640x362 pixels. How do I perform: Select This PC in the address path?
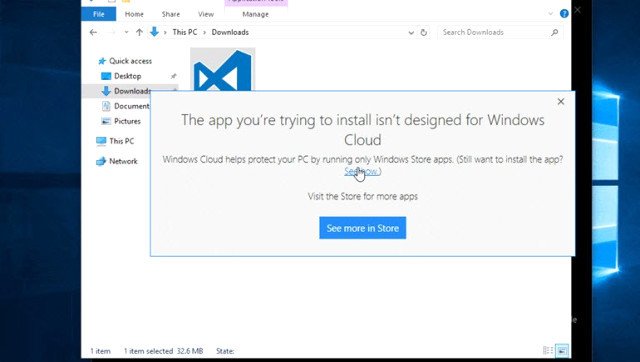click(184, 32)
